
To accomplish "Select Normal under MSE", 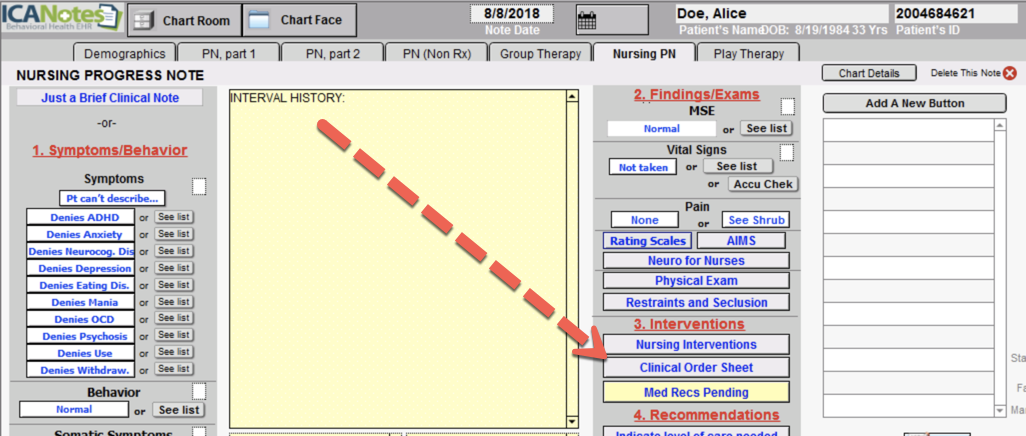I will point(662,129).
